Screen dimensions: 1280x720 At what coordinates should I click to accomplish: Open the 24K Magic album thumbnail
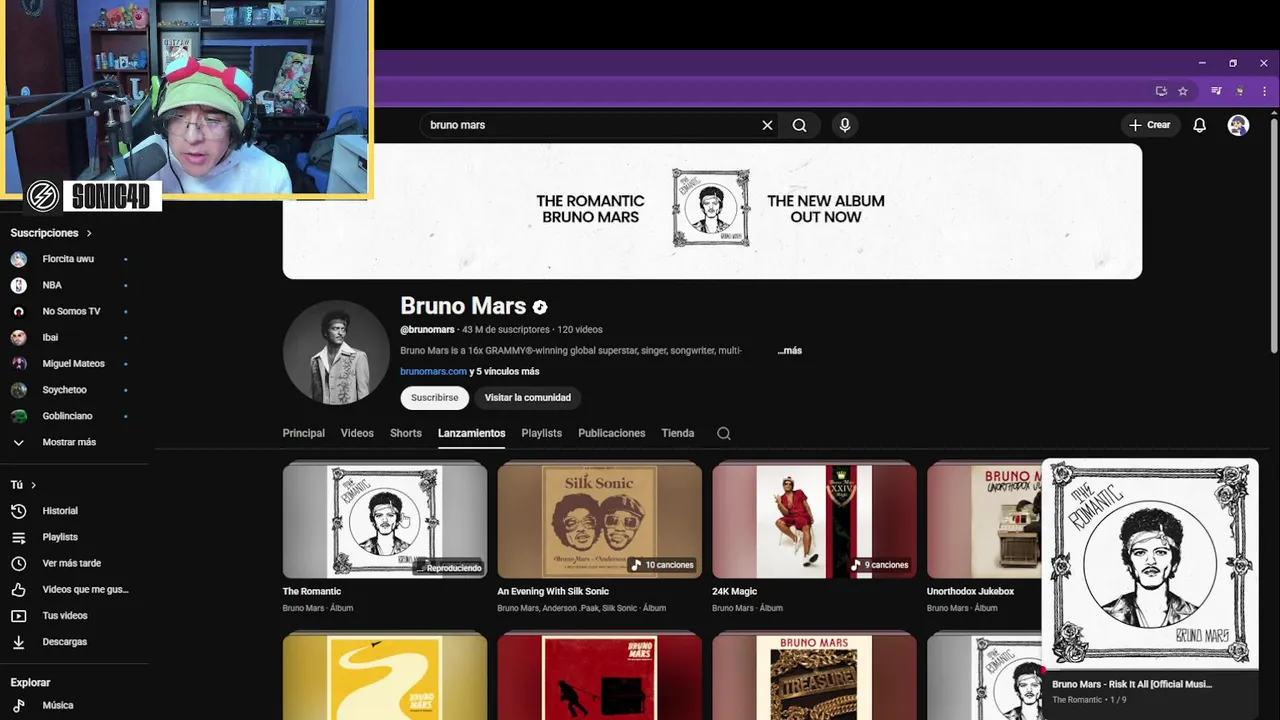pos(814,521)
